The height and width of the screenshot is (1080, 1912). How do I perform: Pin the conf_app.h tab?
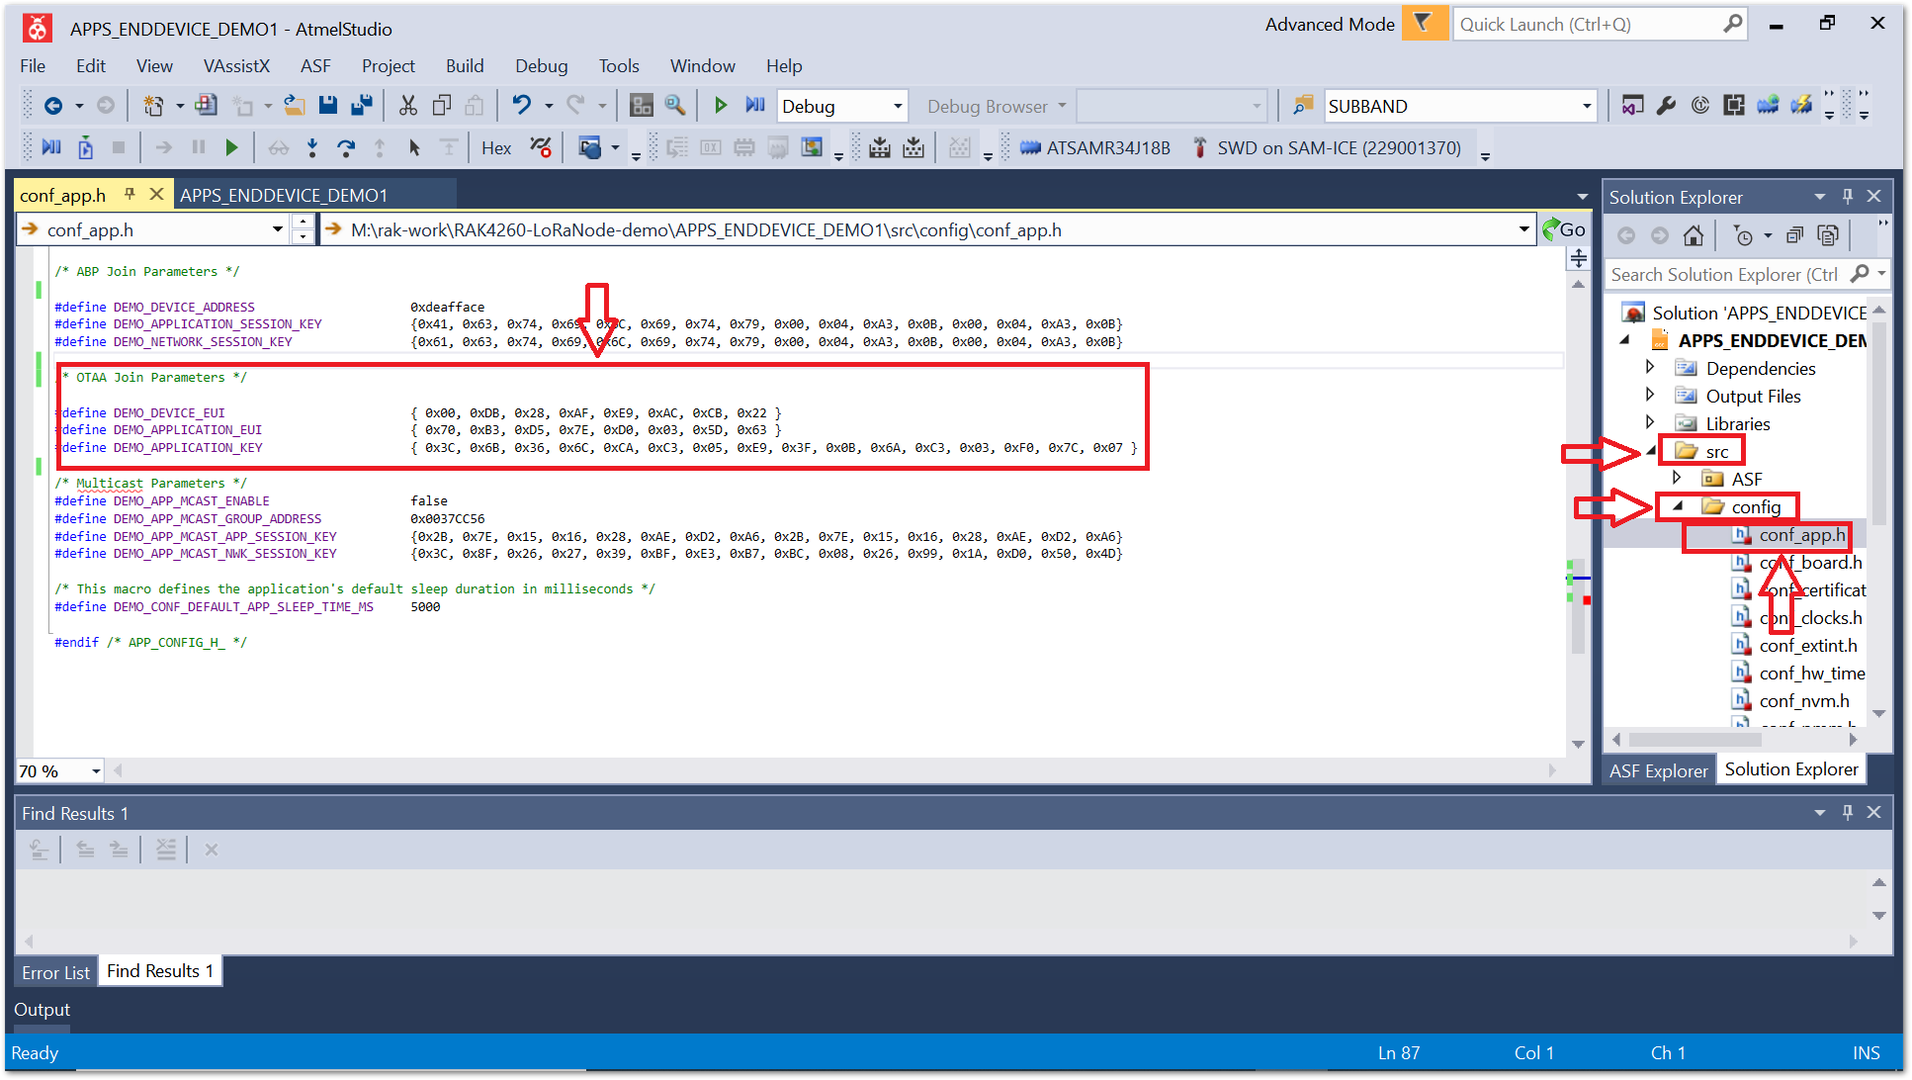click(x=130, y=194)
